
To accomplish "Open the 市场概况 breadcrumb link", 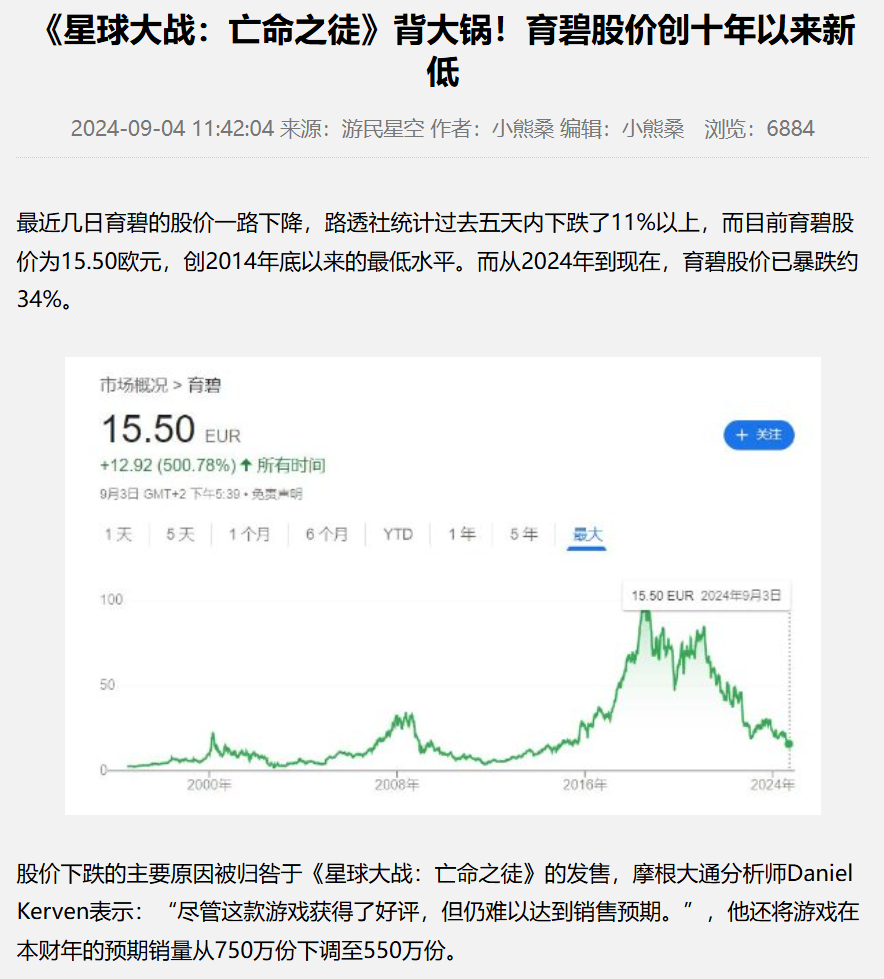I will point(134,385).
